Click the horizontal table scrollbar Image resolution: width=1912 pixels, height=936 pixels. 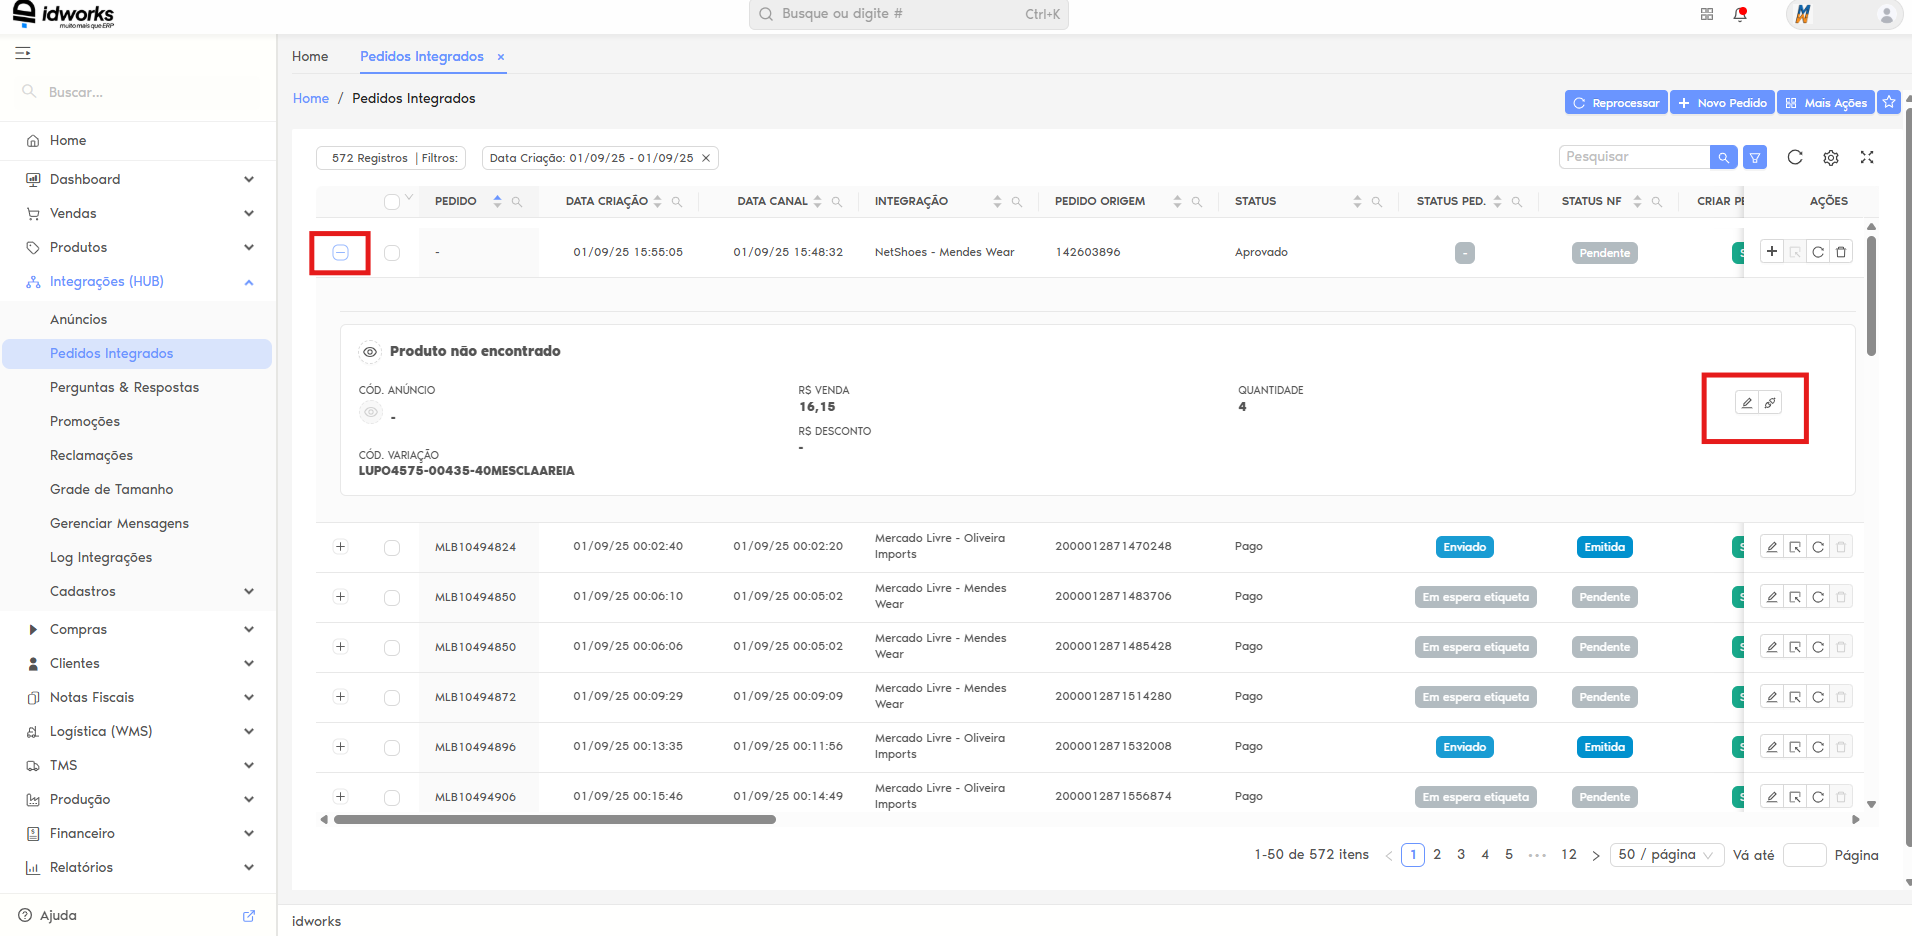tap(555, 819)
